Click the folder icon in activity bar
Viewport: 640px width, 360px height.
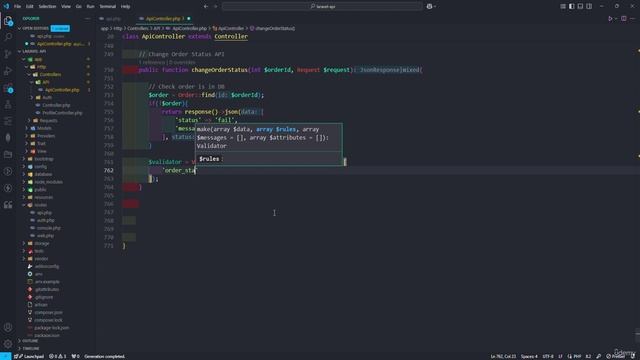point(8,155)
